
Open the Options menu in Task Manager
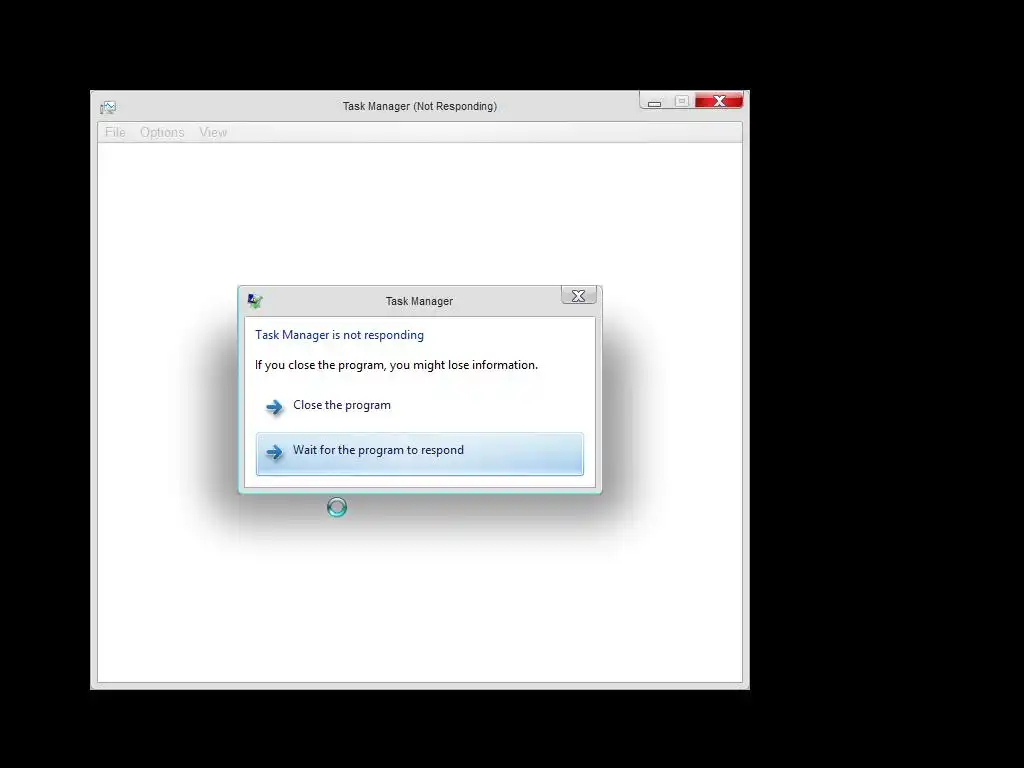pyautogui.click(x=162, y=133)
